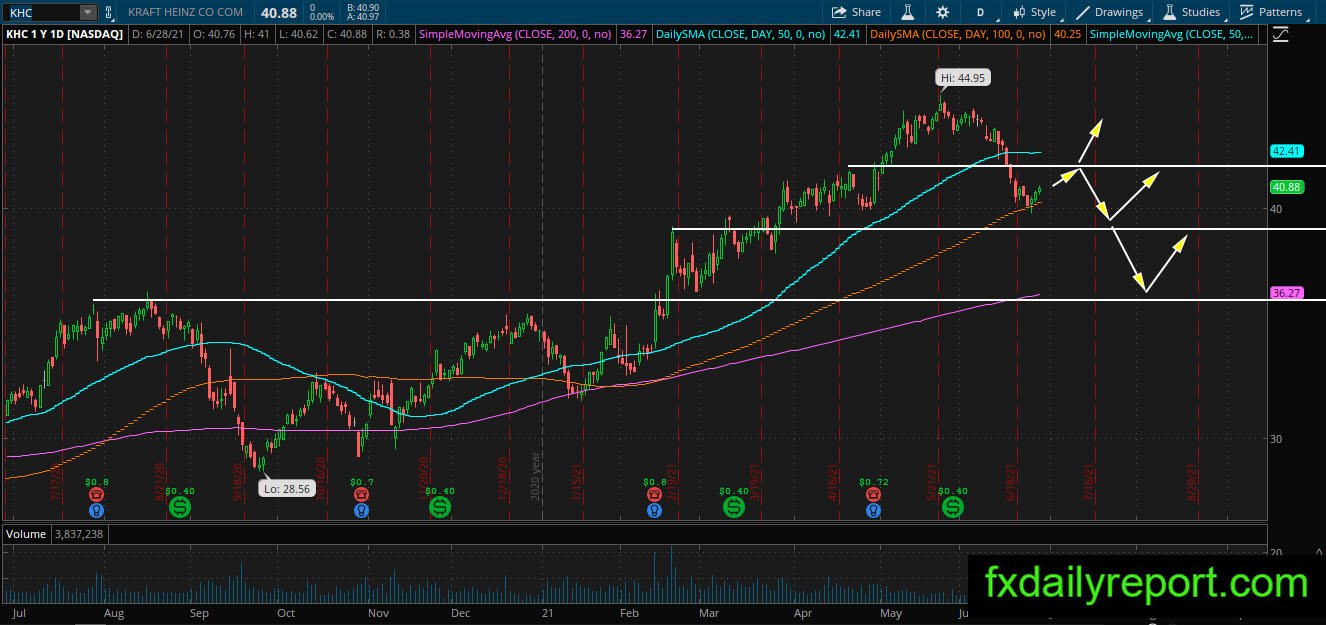This screenshot has width=1326, height=625.
Task: Click the March 2021 green dividend icon
Action: pyautogui.click(x=734, y=508)
